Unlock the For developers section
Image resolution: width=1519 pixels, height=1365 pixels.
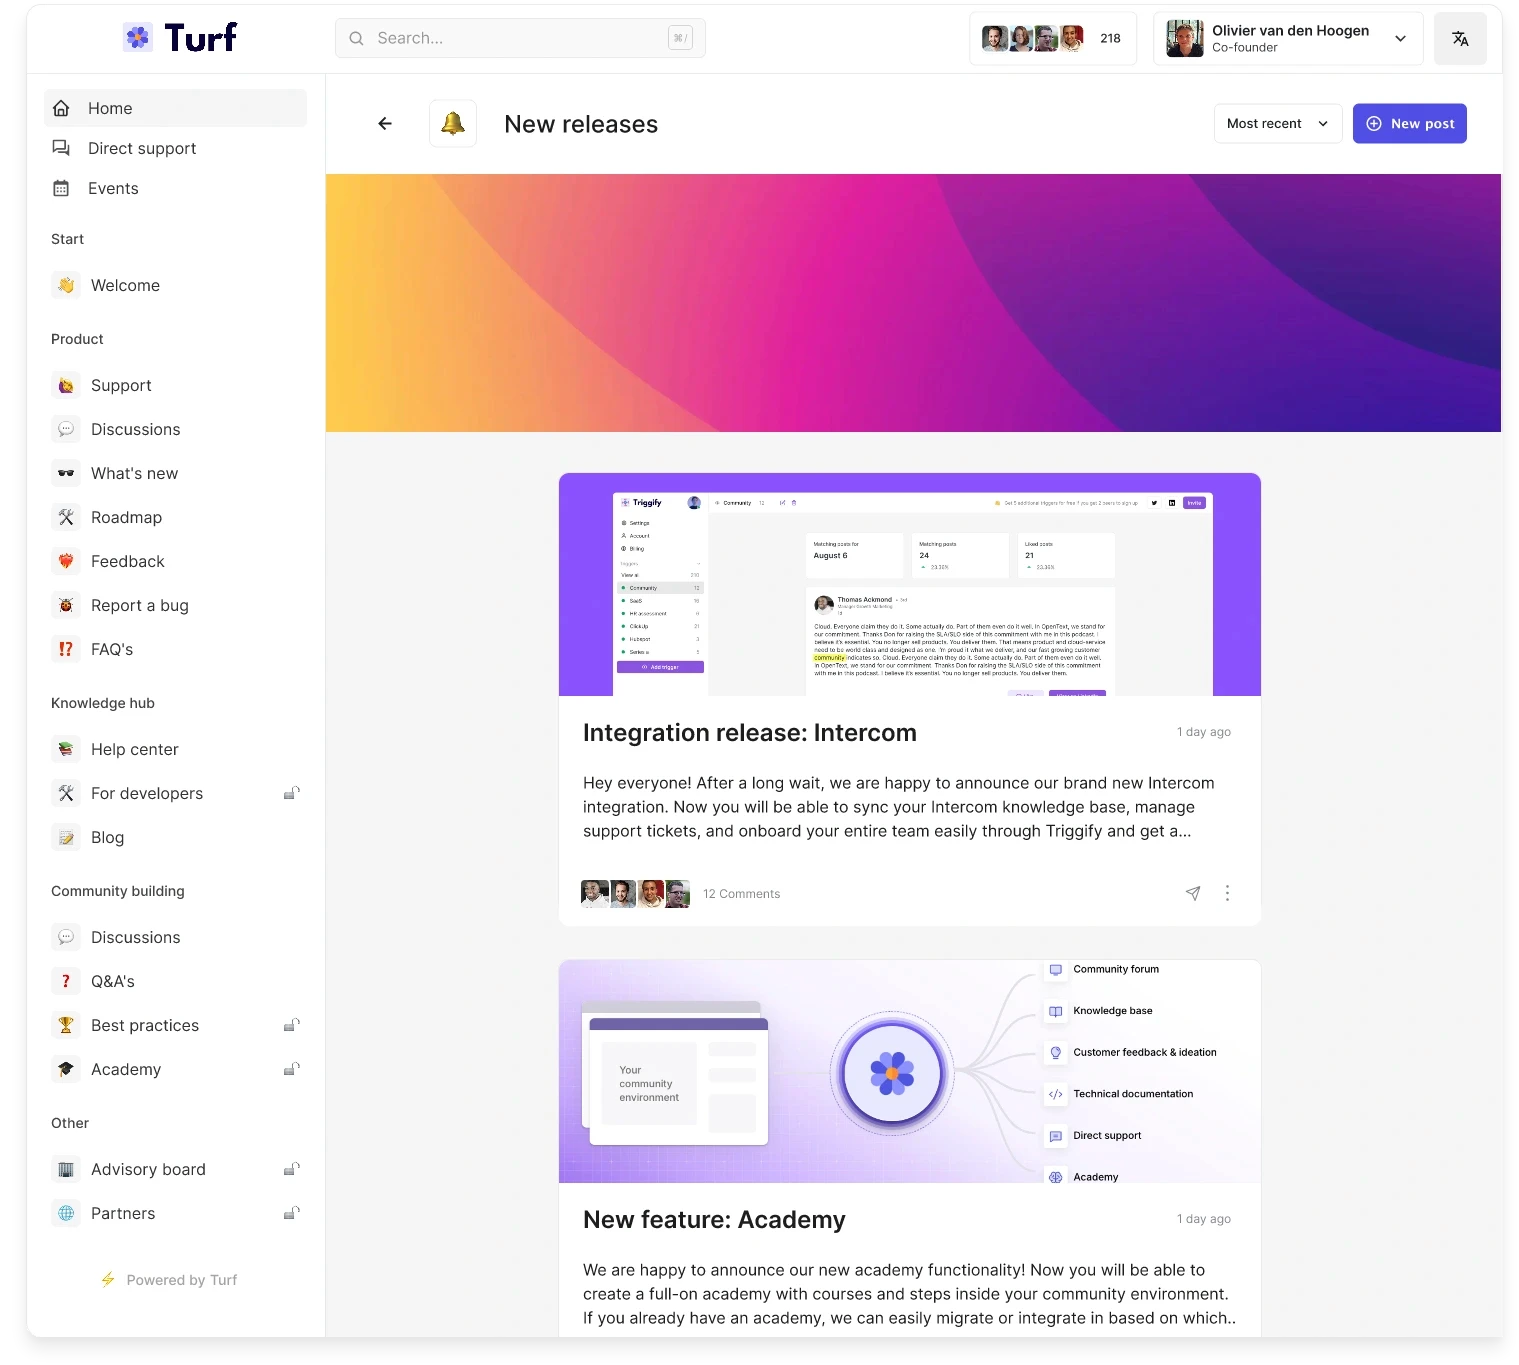291,793
